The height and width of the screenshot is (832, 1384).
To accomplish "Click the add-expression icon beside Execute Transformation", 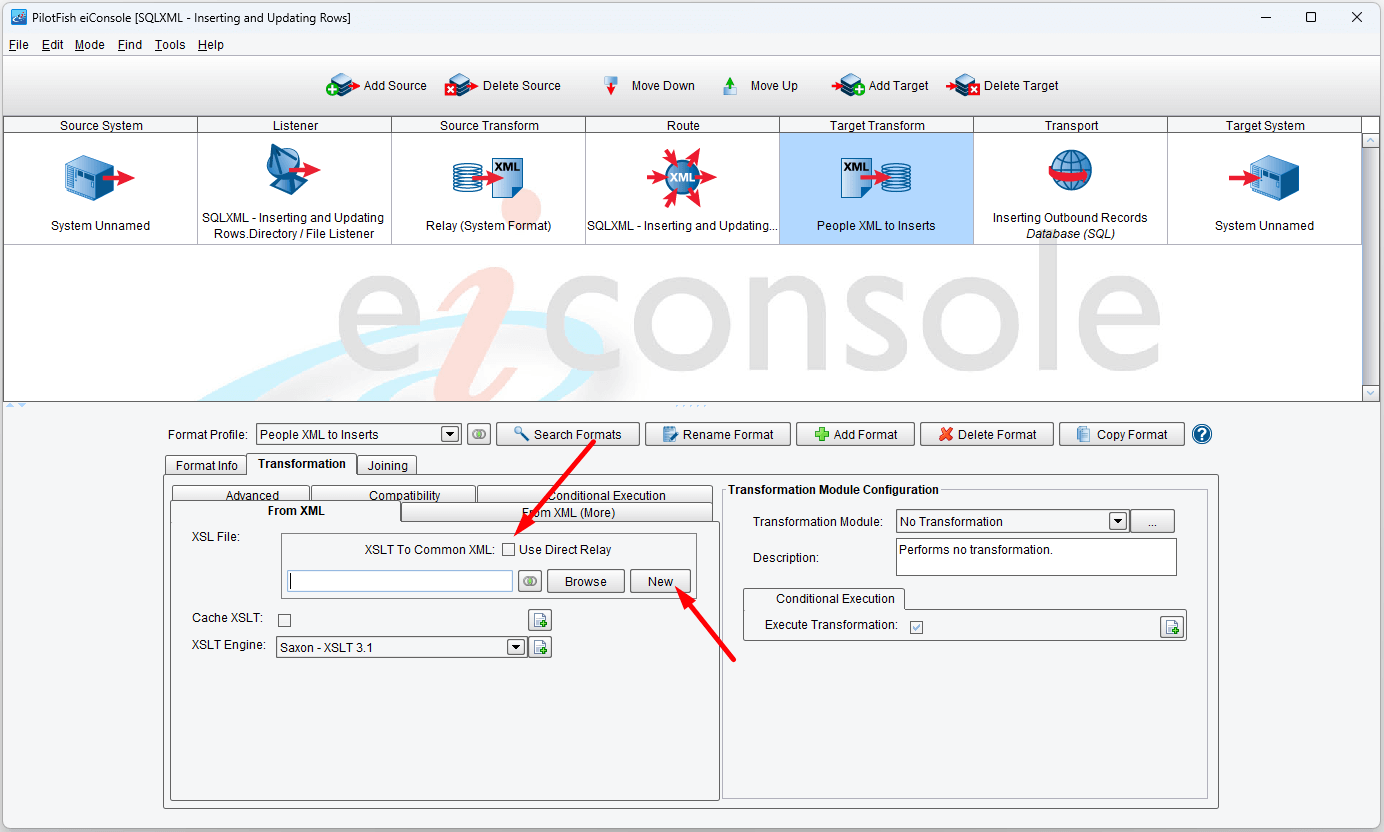I will pyautogui.click(x=1172, y=626).
